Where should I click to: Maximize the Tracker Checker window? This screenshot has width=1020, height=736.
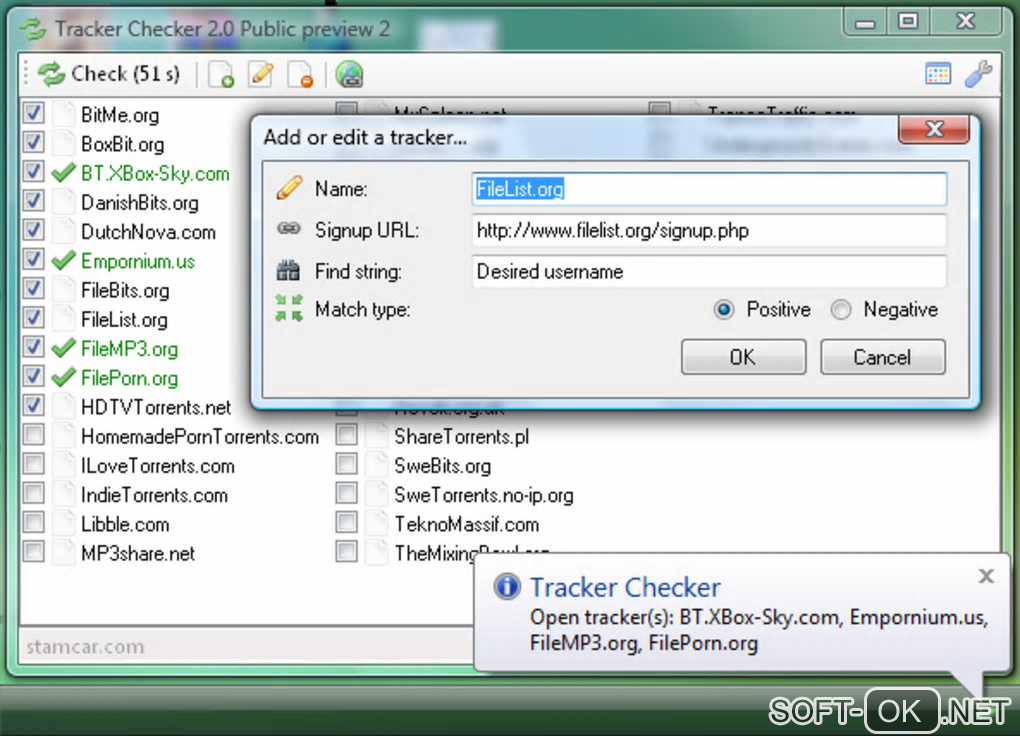(909, 23)
